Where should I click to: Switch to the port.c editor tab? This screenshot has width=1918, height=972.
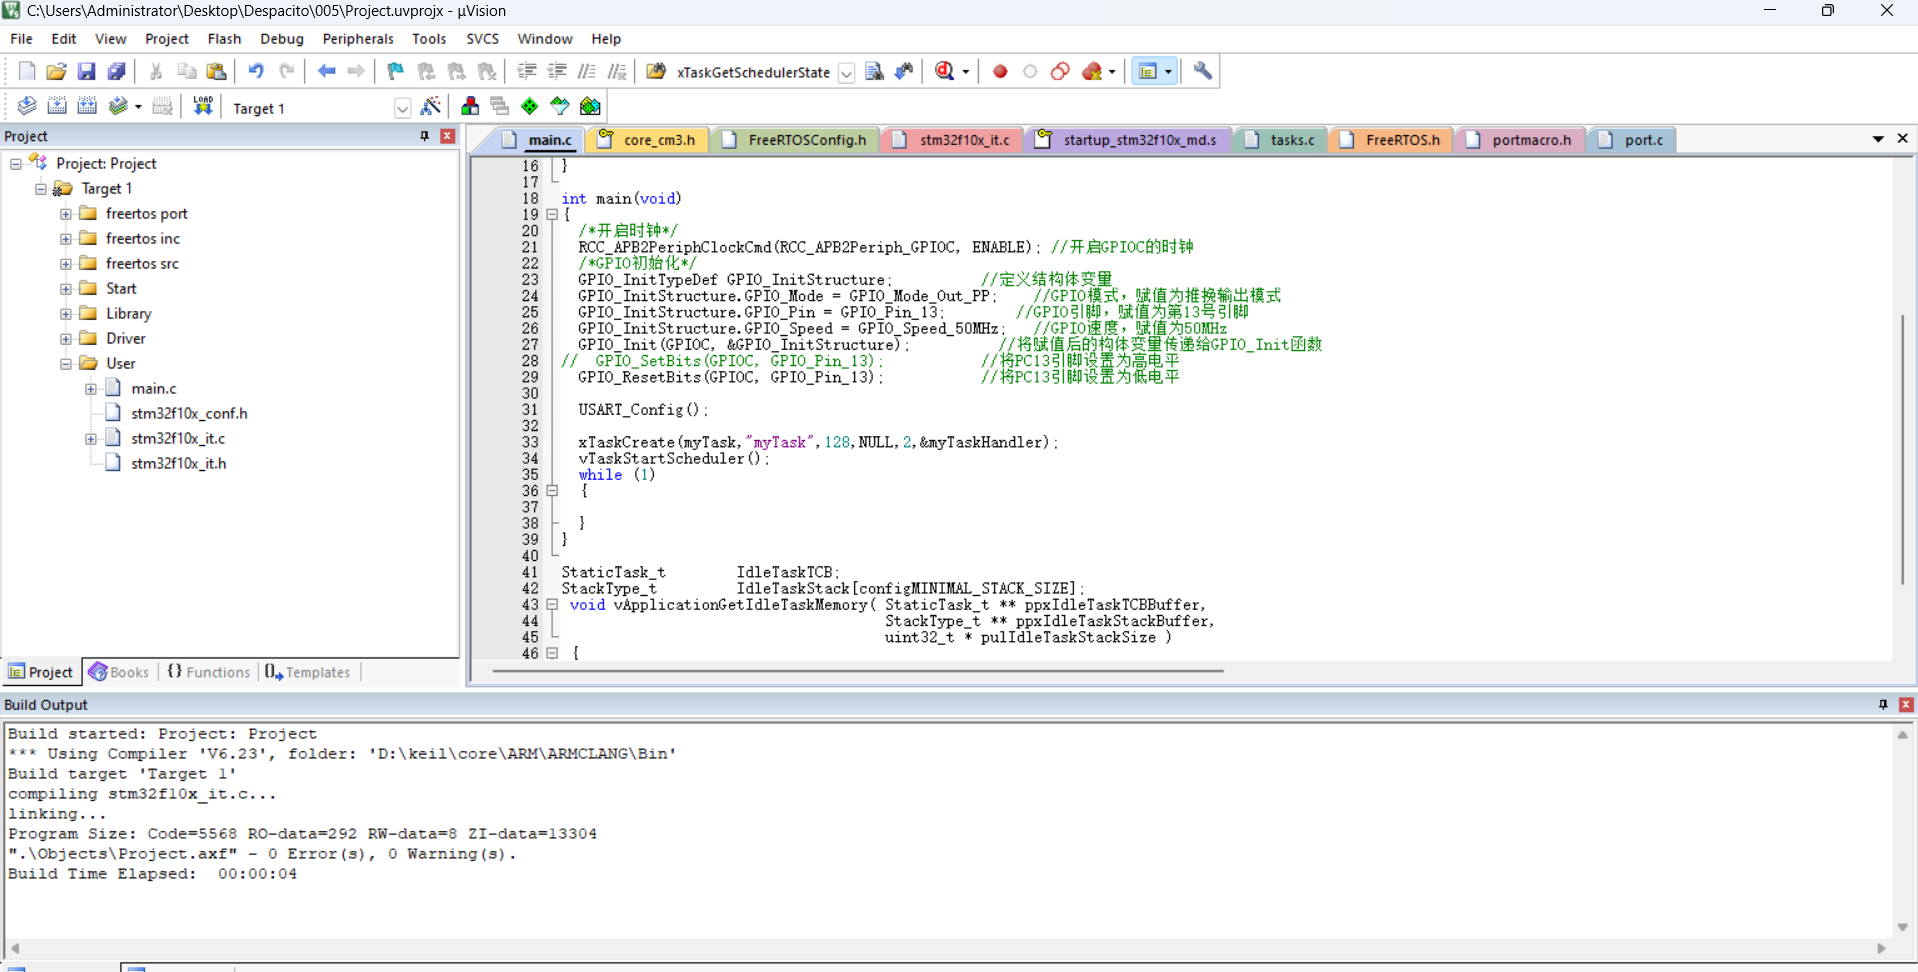[1631, 140]
